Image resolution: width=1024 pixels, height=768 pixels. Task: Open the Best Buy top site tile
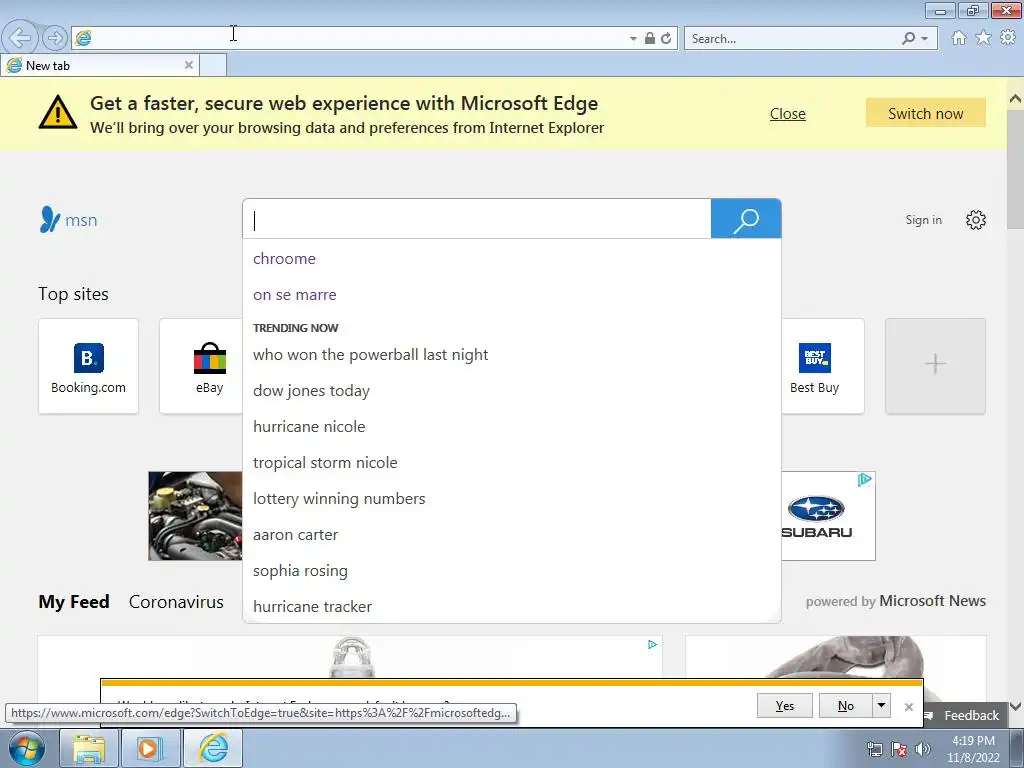823,366
